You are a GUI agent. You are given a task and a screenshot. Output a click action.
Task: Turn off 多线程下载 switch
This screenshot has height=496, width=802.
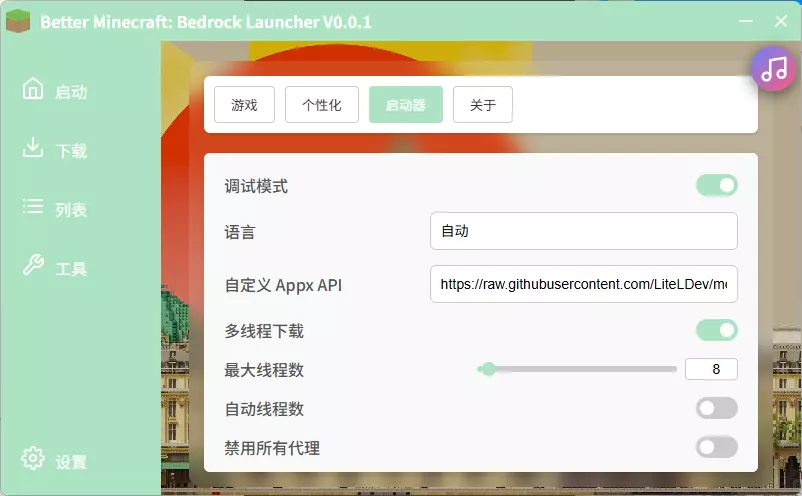[x=717, y=330]
